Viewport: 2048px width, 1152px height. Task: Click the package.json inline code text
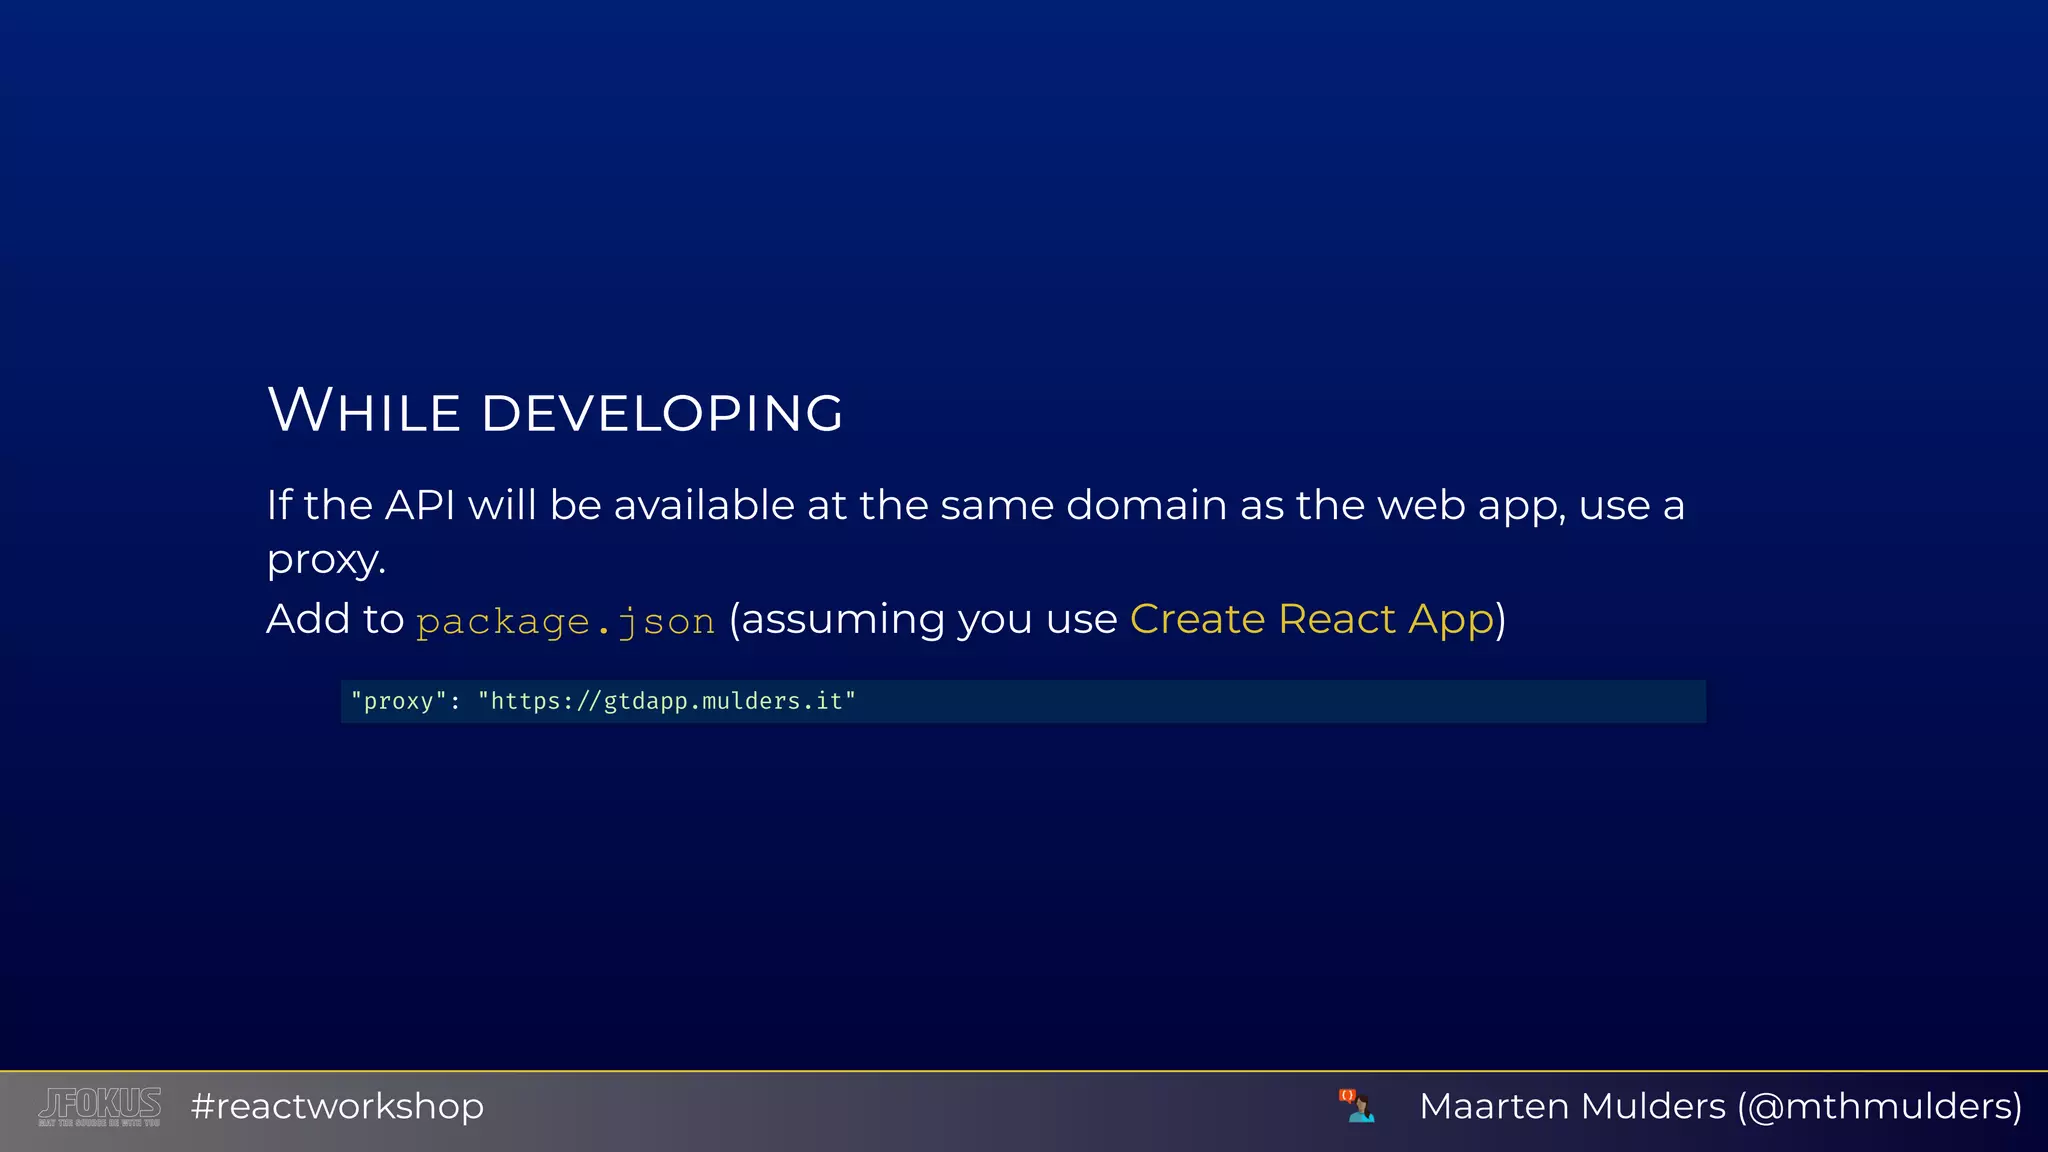click(565, 622)
